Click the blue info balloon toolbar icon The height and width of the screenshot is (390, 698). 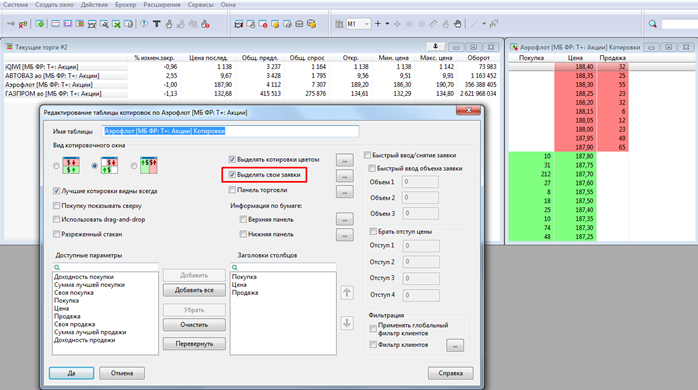click(x=144, y=24)
